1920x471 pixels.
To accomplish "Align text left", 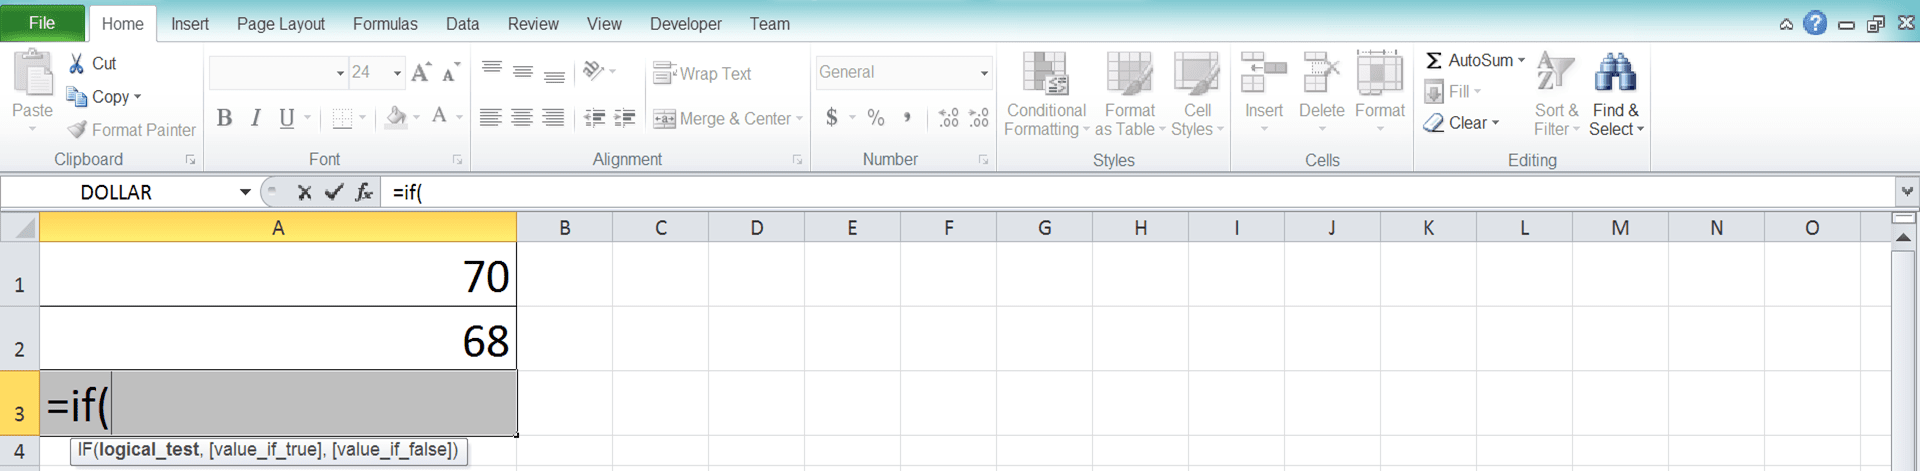I will point(490,118).
